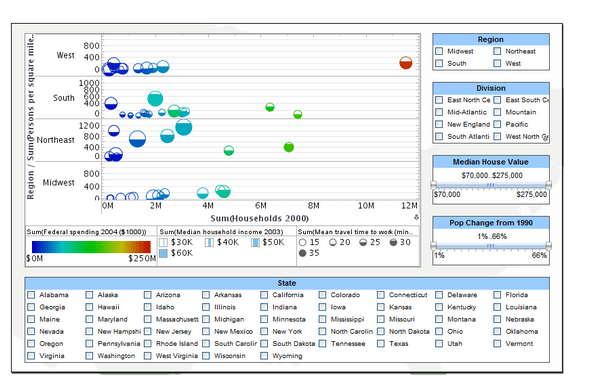This screenshot has width=593, height=377.
Task: Click the $60K income legend square
Action: (163, 253)
